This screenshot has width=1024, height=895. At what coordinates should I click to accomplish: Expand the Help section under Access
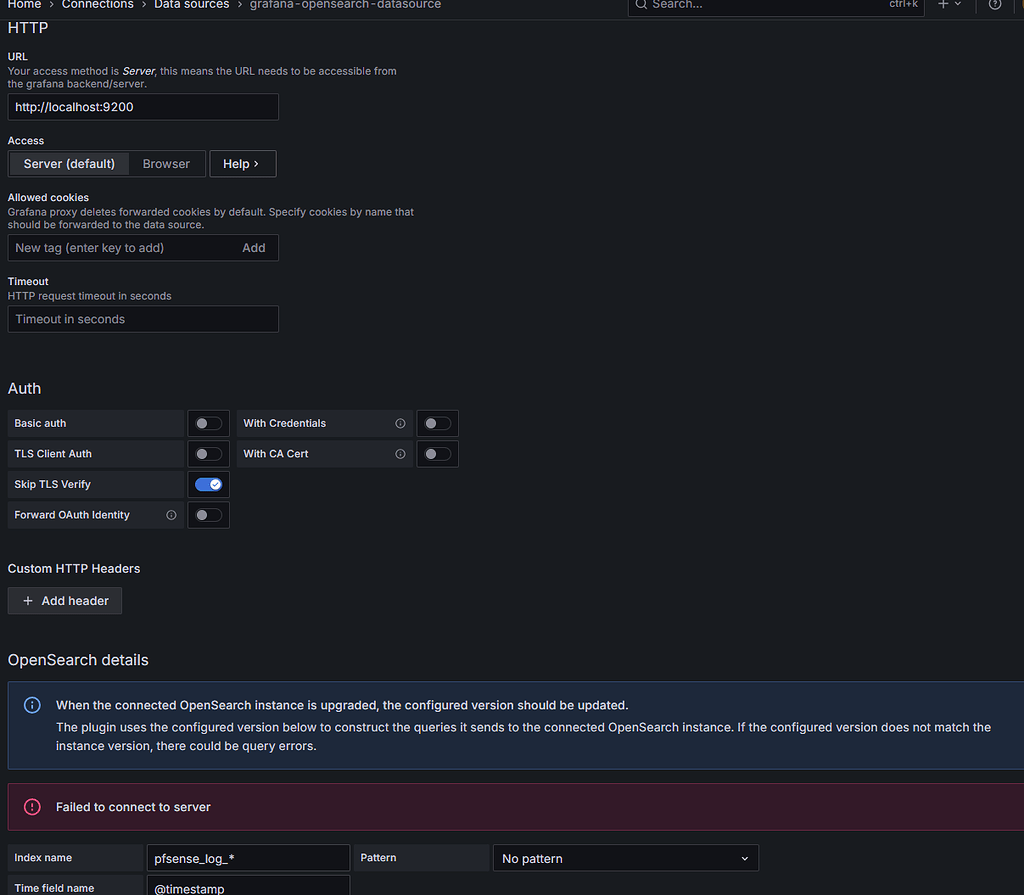242,163
